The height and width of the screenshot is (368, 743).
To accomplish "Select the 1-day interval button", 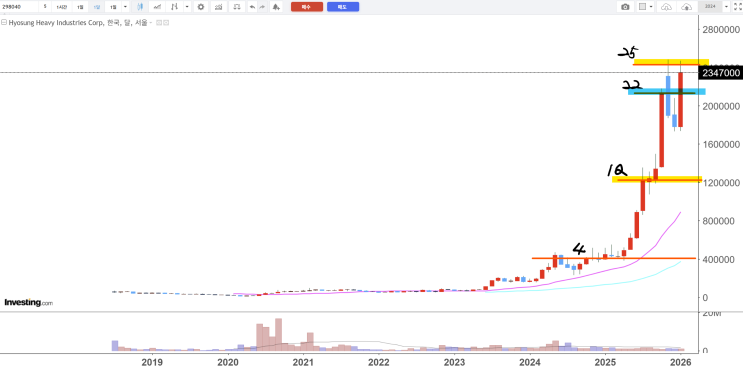I will [x=80, y=7].
